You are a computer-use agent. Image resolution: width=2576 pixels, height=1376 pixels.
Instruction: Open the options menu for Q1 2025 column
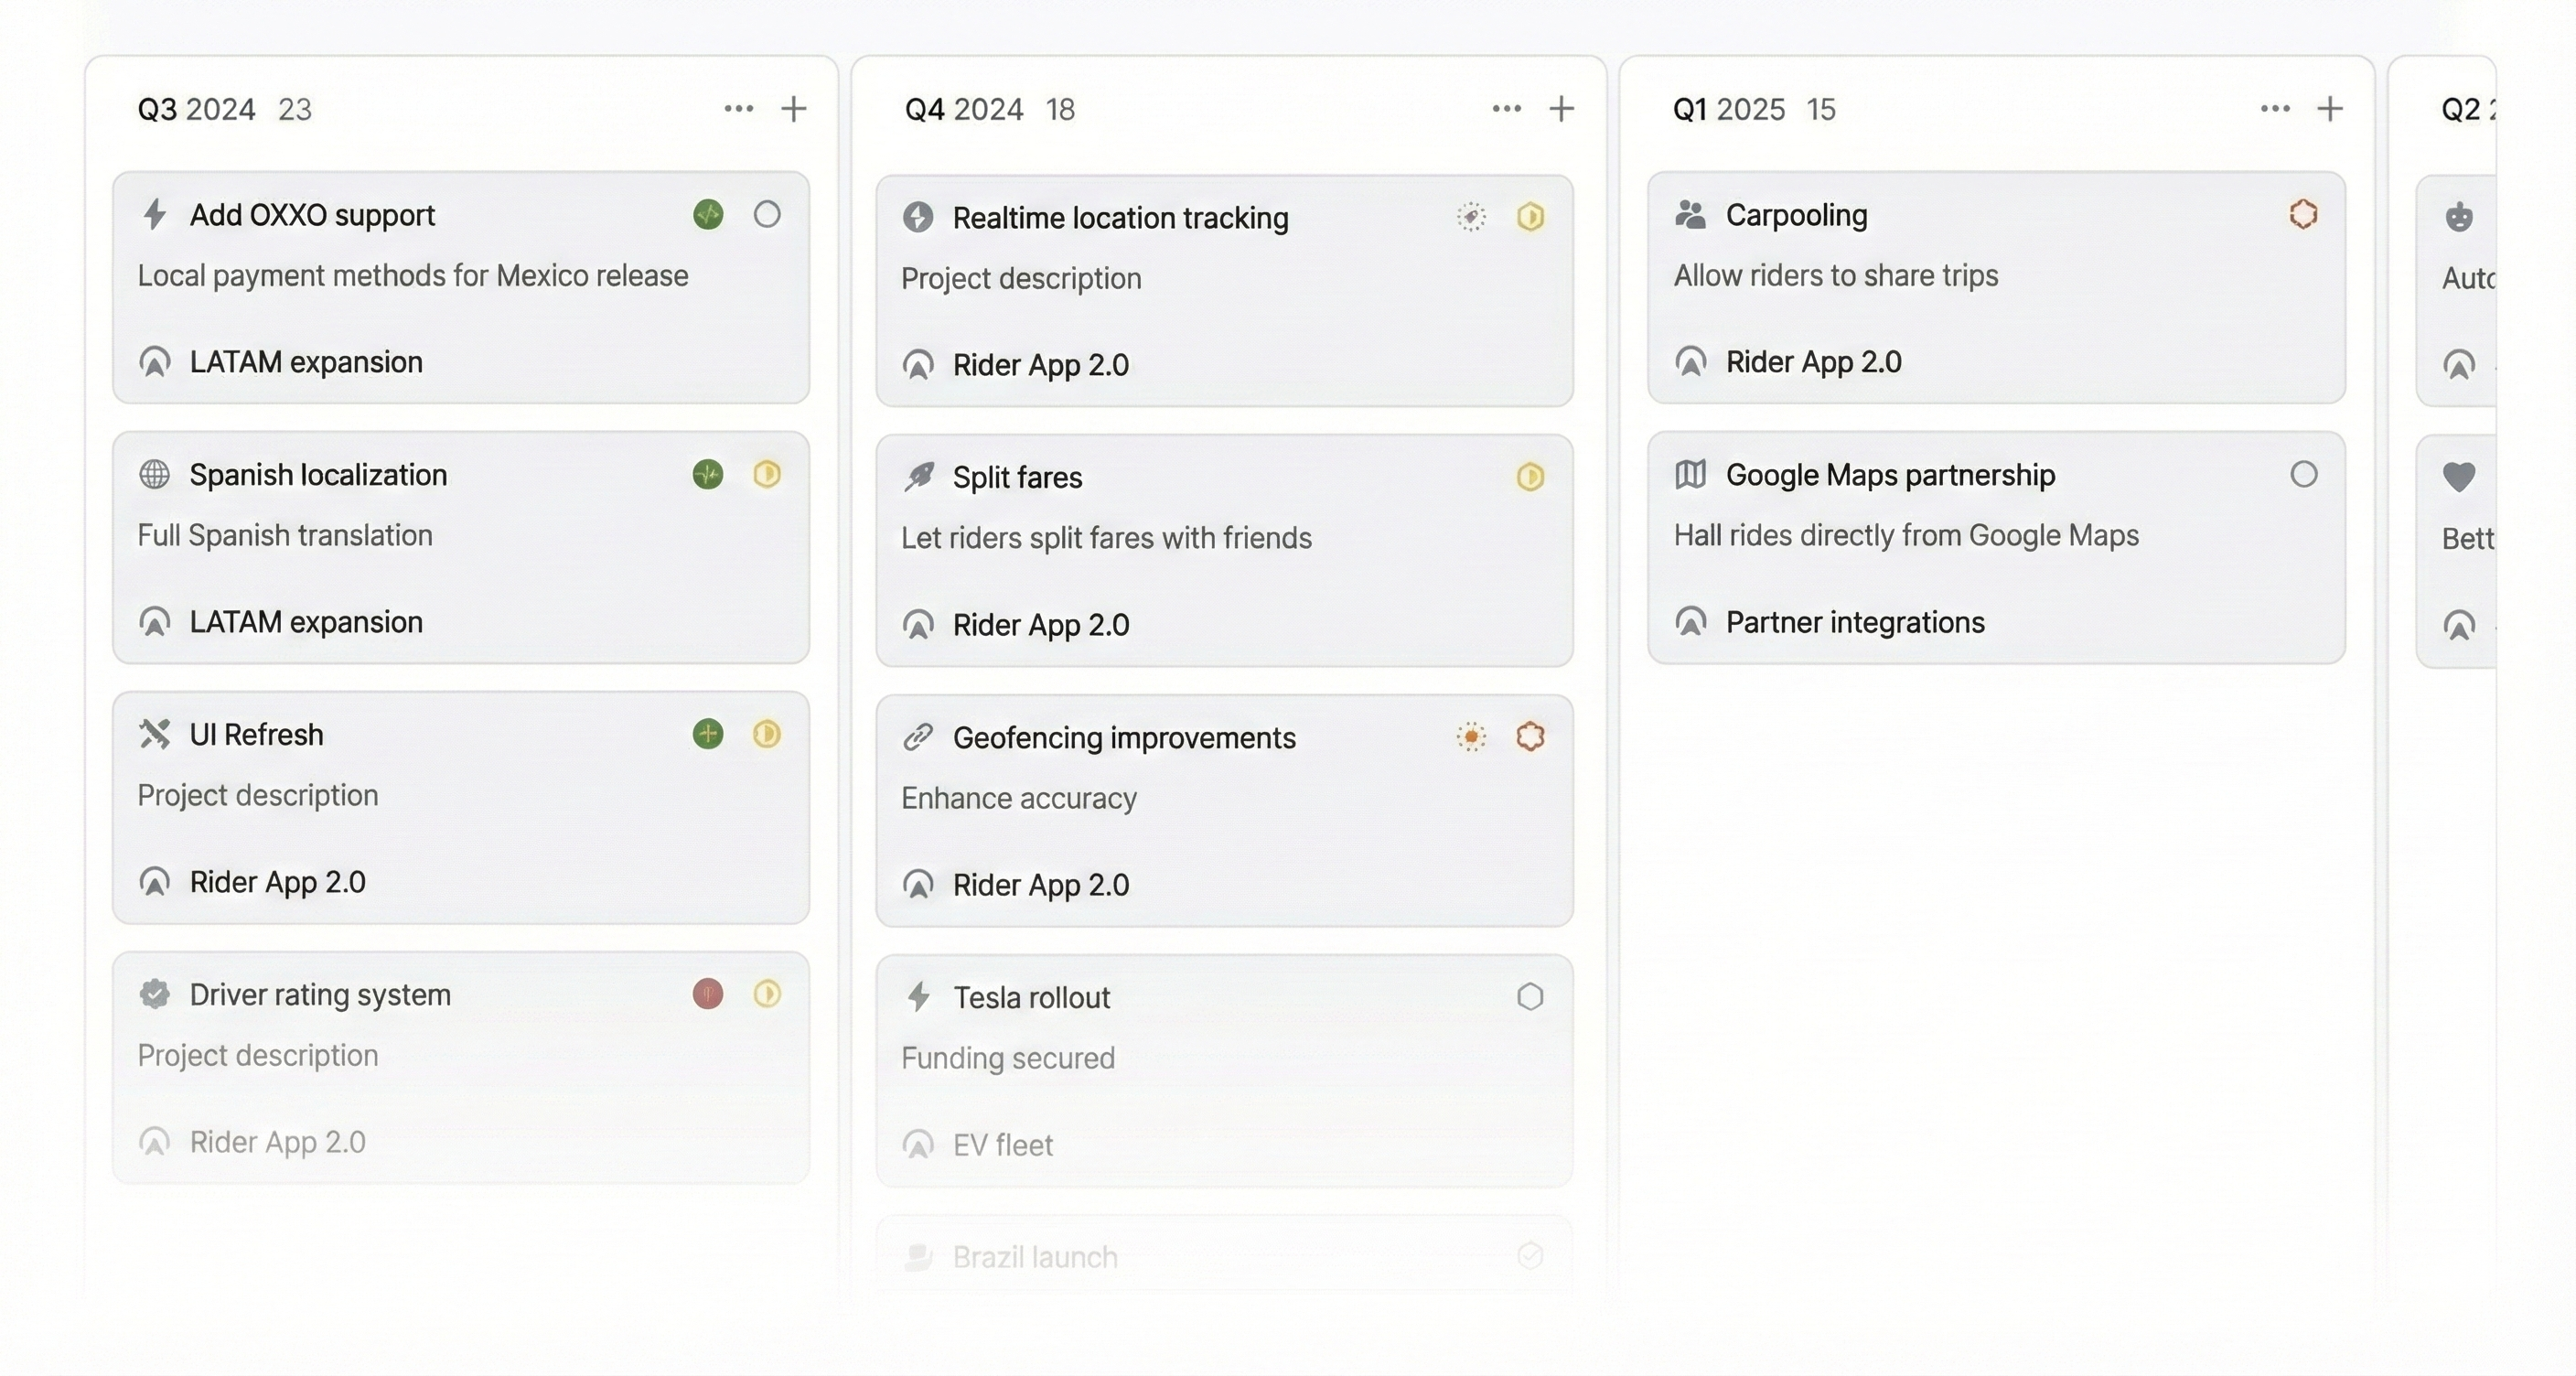tap(2273, 108)
